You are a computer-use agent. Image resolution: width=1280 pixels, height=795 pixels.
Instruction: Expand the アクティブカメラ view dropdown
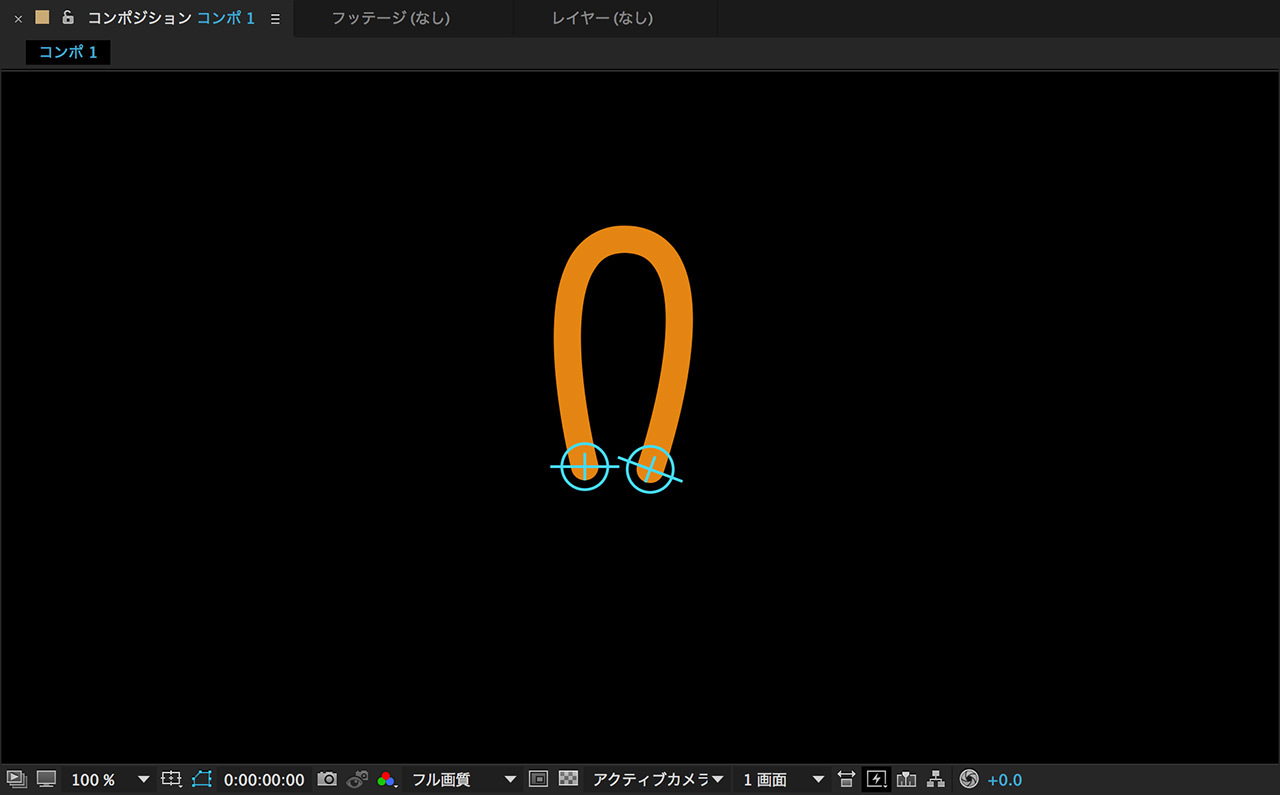click(657, 779)
